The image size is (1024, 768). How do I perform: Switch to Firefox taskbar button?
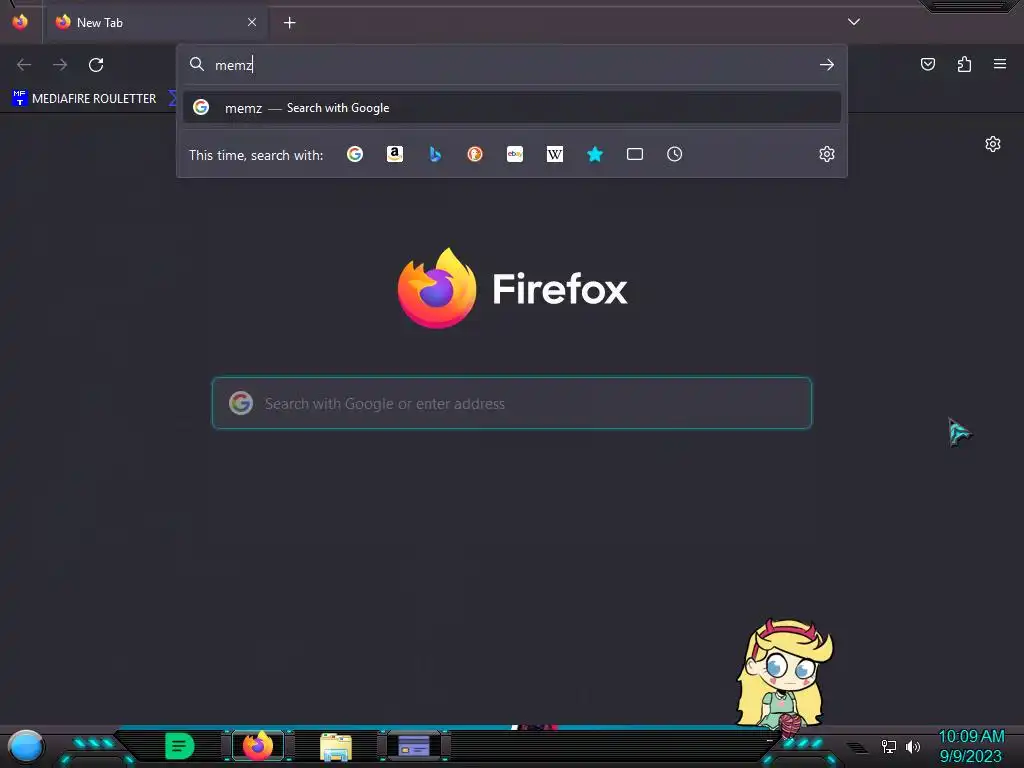[258, 746]
